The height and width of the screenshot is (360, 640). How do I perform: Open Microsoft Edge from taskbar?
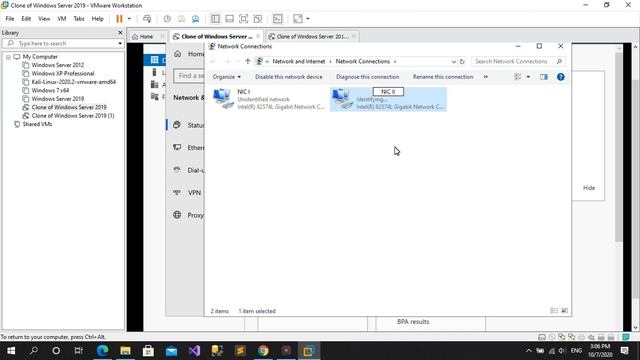point(102,351)
